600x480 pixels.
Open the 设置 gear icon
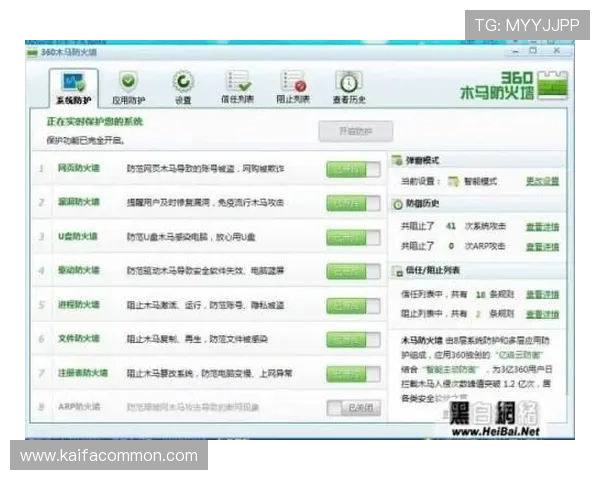[183, 82]
